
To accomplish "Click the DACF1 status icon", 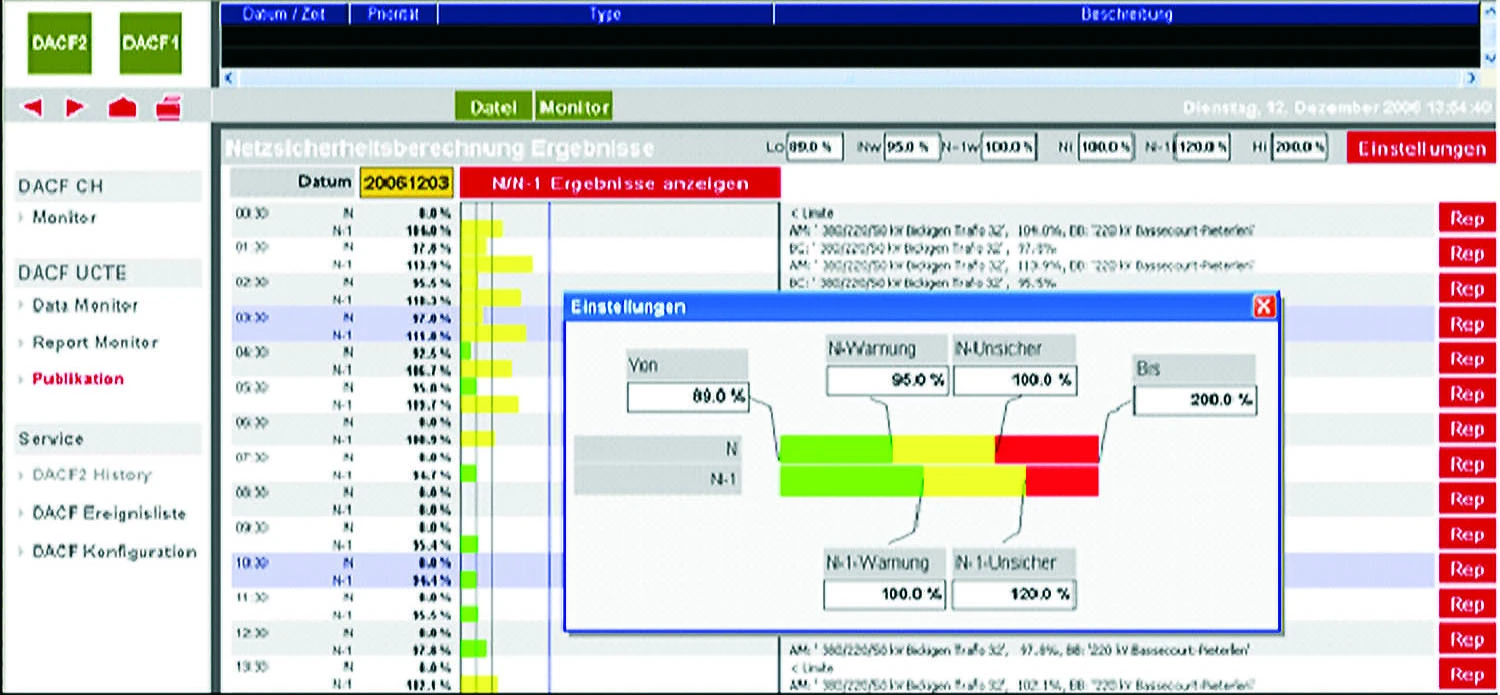I will [150, 43].
